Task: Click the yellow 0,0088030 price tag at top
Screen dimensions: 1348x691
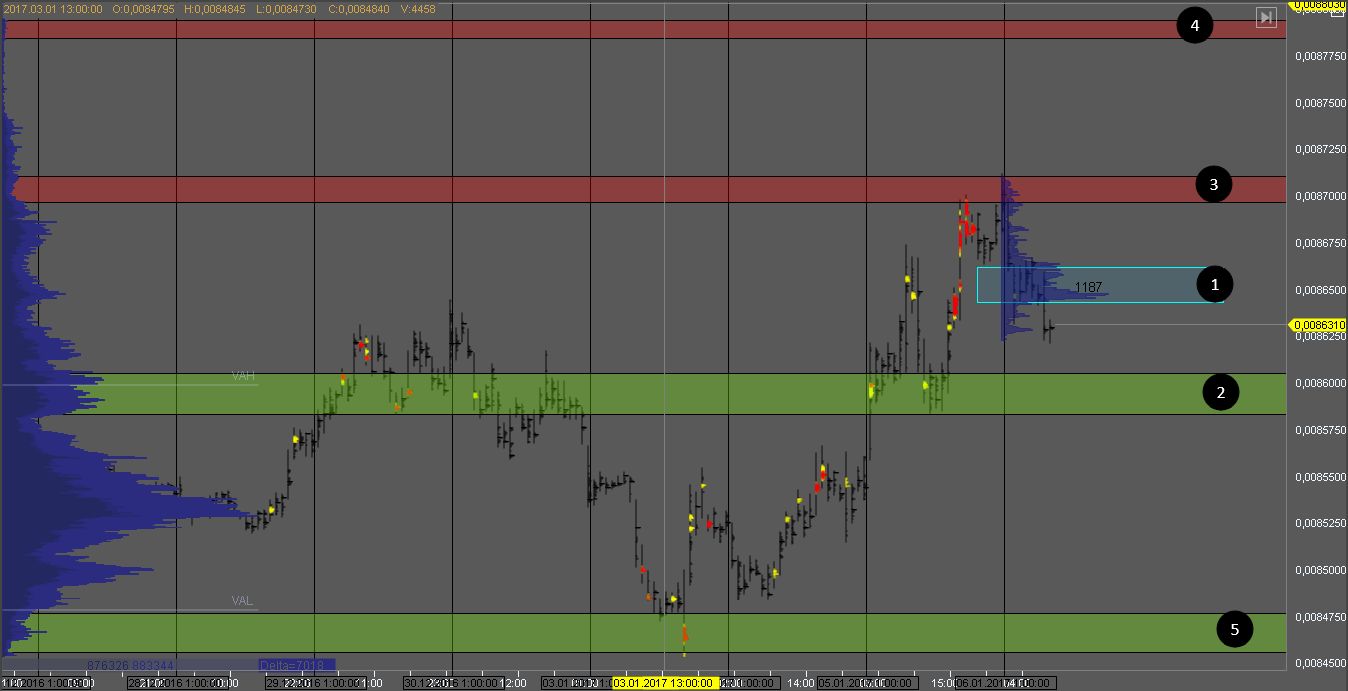Action: (x=1318, y=5)
